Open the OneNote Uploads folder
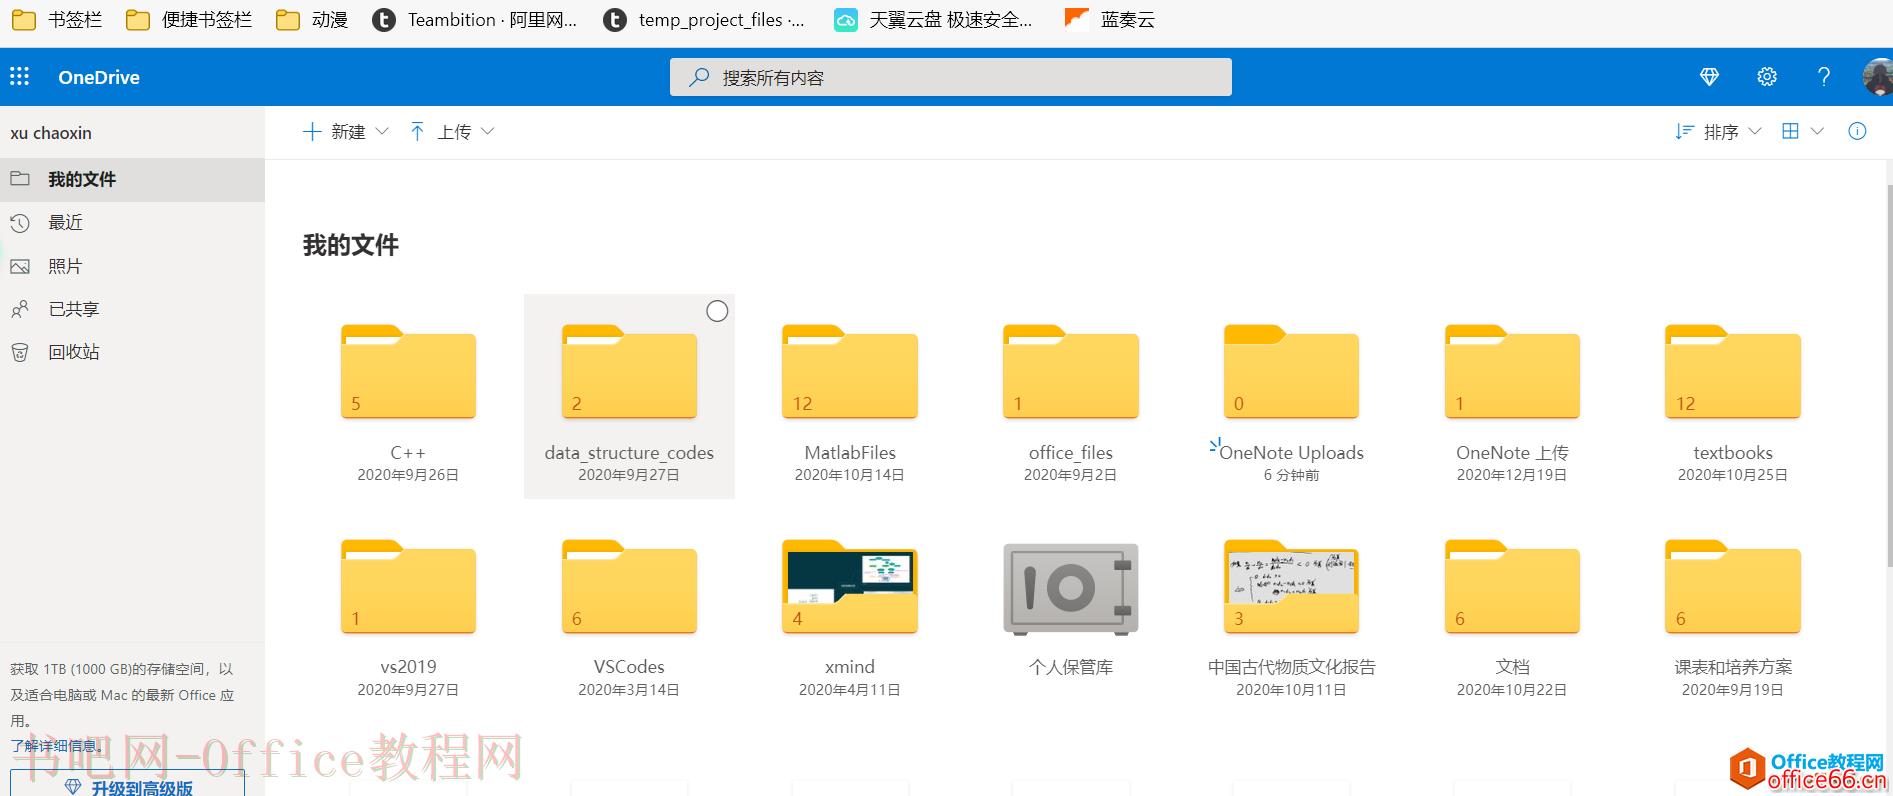Image resolution: width=1893 pixels, height=796 pixels. coord(1291,372)
